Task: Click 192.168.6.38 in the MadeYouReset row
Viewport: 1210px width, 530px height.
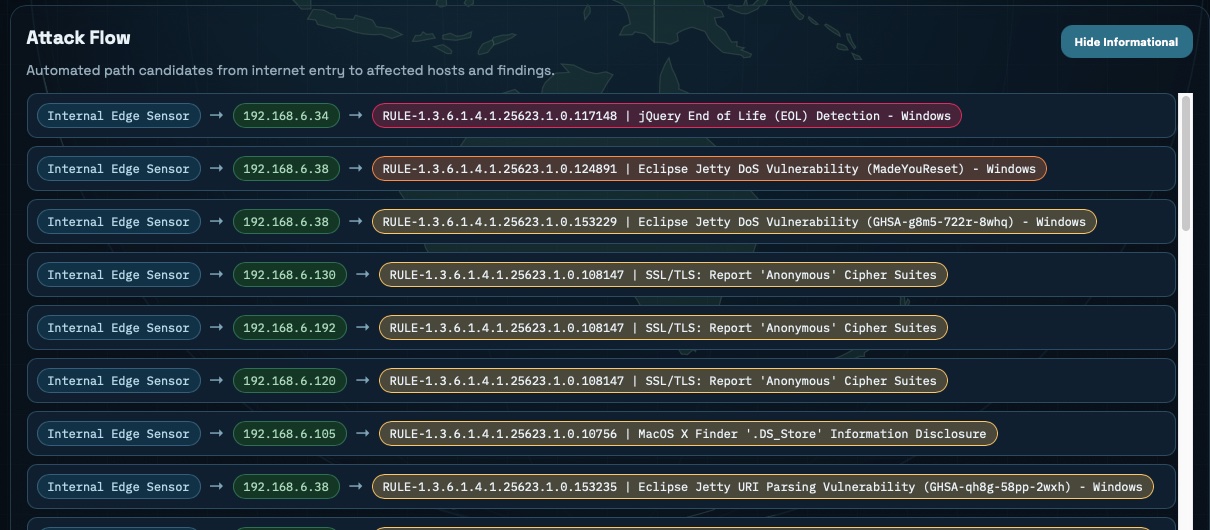Action: pyautogui.click(x=286, y=169)
